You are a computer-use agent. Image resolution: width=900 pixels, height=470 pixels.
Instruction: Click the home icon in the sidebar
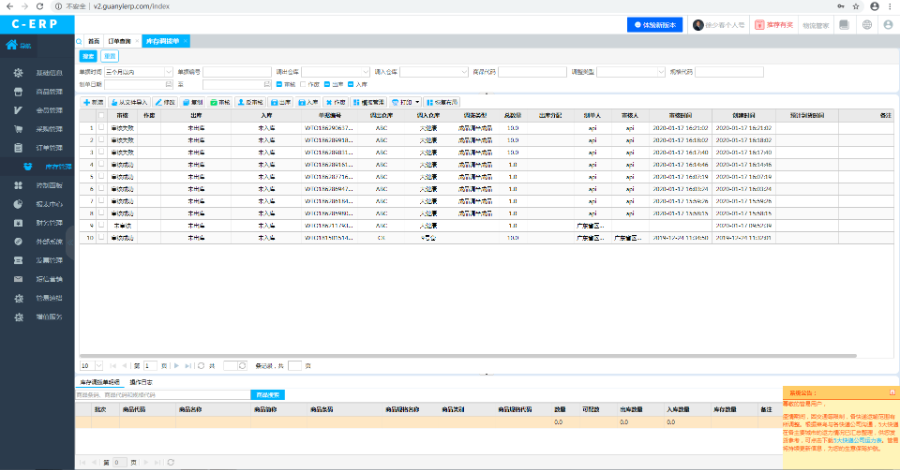click(x=12, y=44)
